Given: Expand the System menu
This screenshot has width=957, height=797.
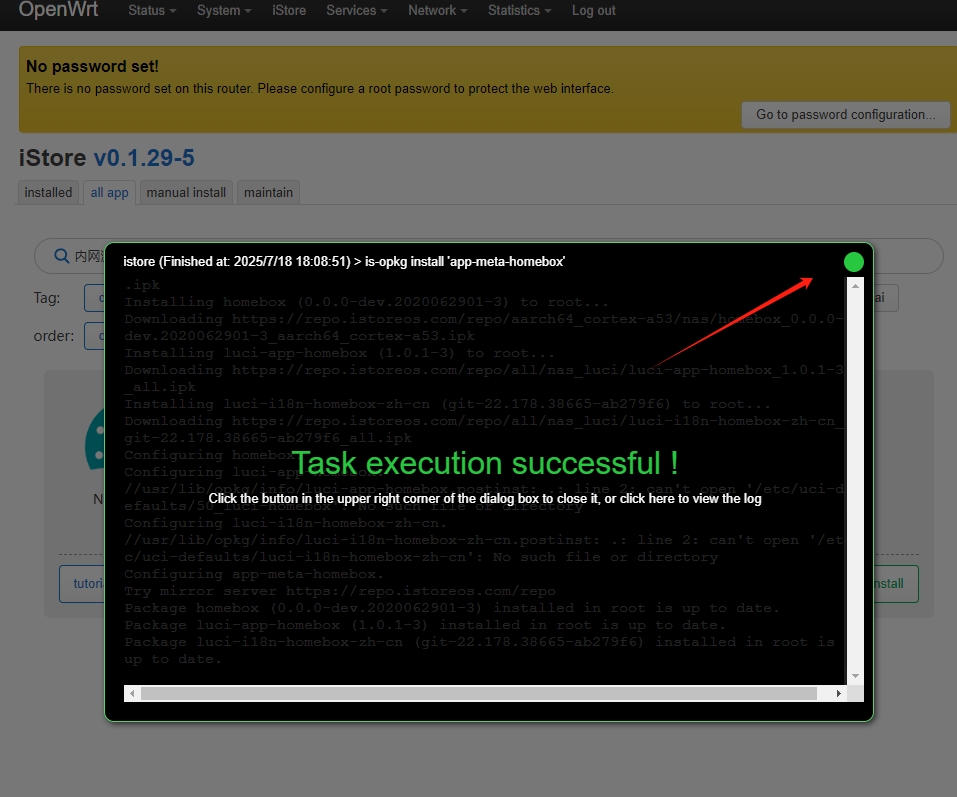Looking at the screenshot, I should (224, 10).
